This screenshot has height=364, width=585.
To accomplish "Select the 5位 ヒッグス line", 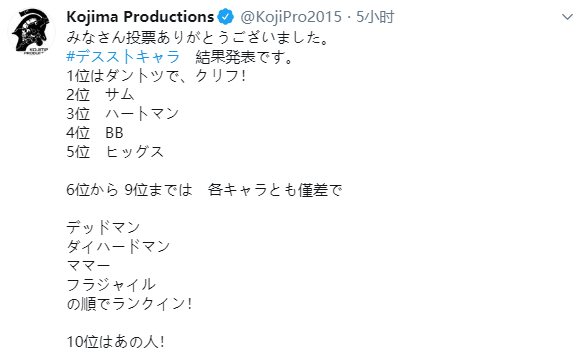I will (115, 152).
